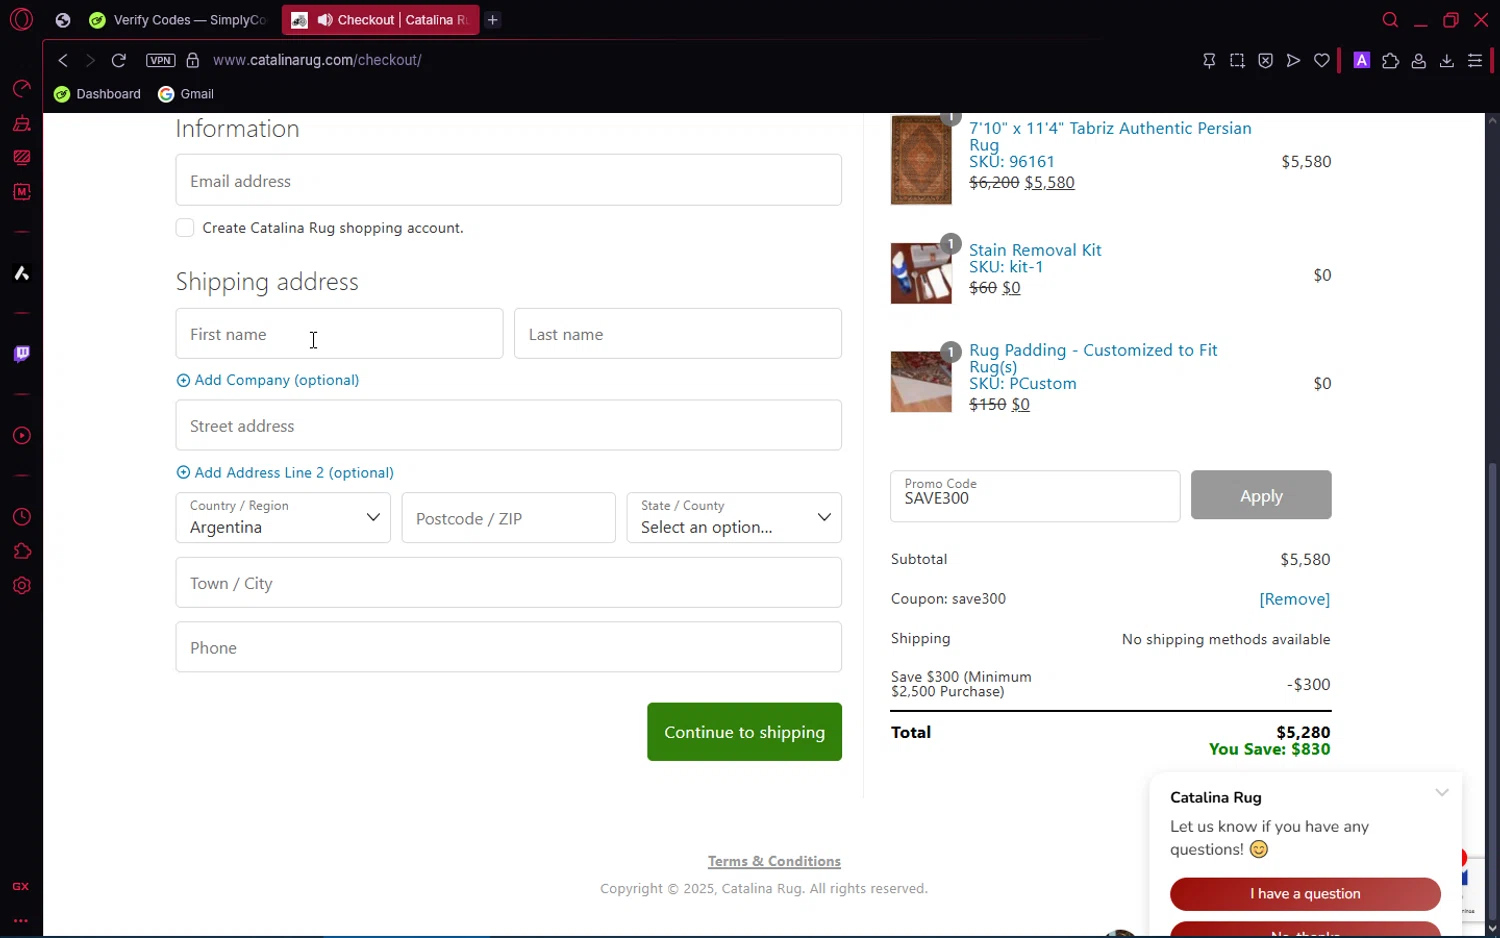Bookmark page with the heart icon
The height and width of the screenshot is (938, 1500).
1322,61
